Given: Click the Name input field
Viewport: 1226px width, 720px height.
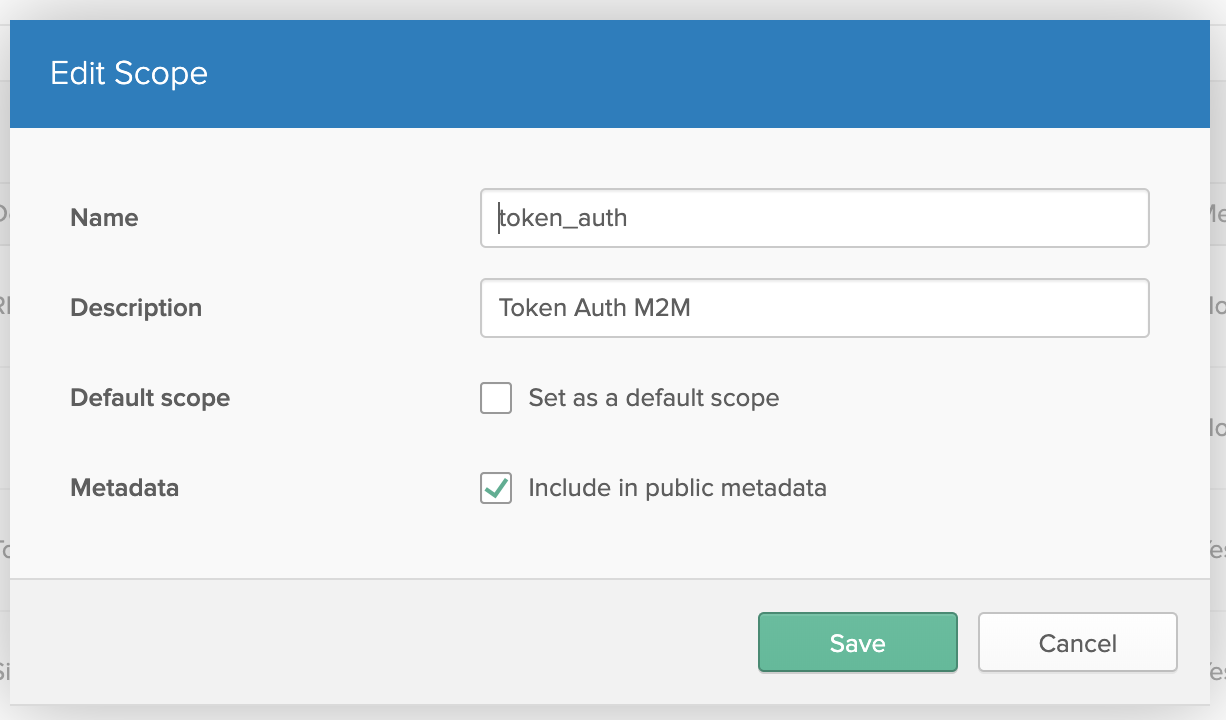Looking at the screenshot, I should pos(814,218).
